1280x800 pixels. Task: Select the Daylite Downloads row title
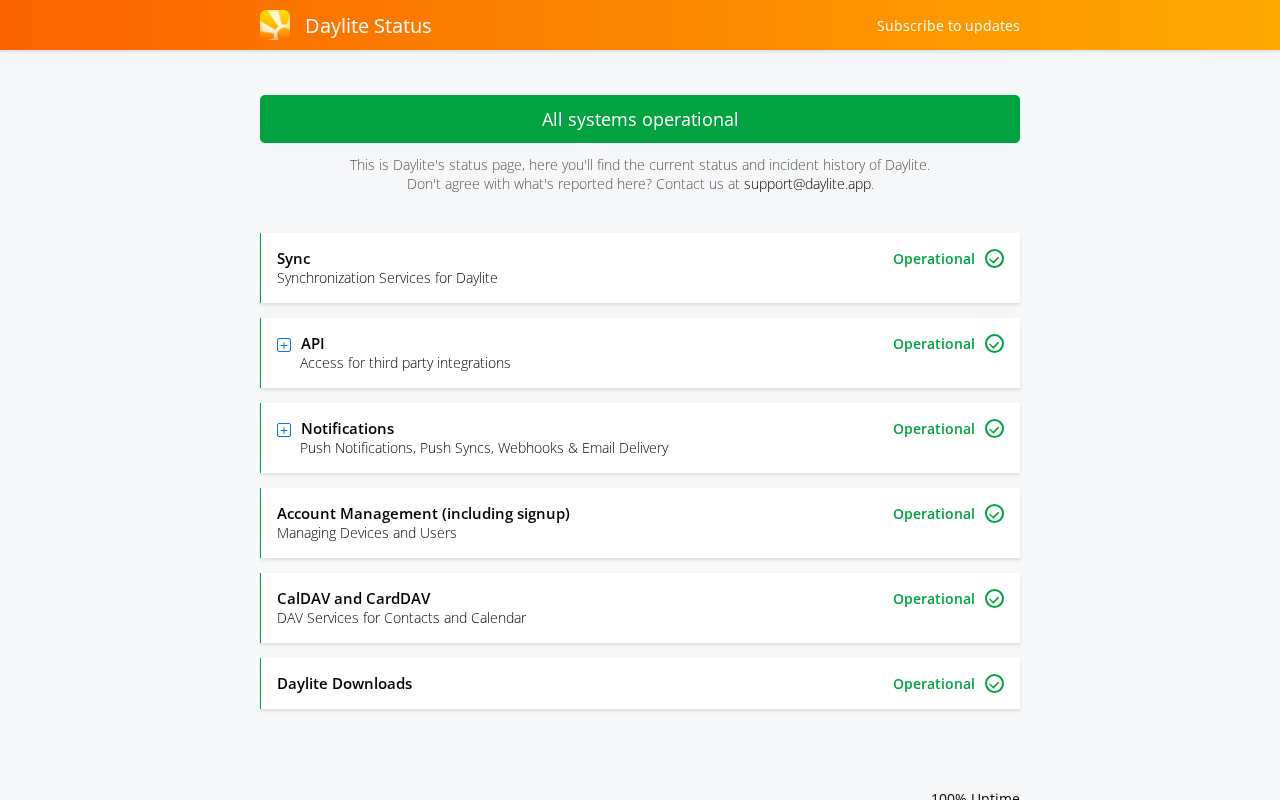[x=344, y=684]
